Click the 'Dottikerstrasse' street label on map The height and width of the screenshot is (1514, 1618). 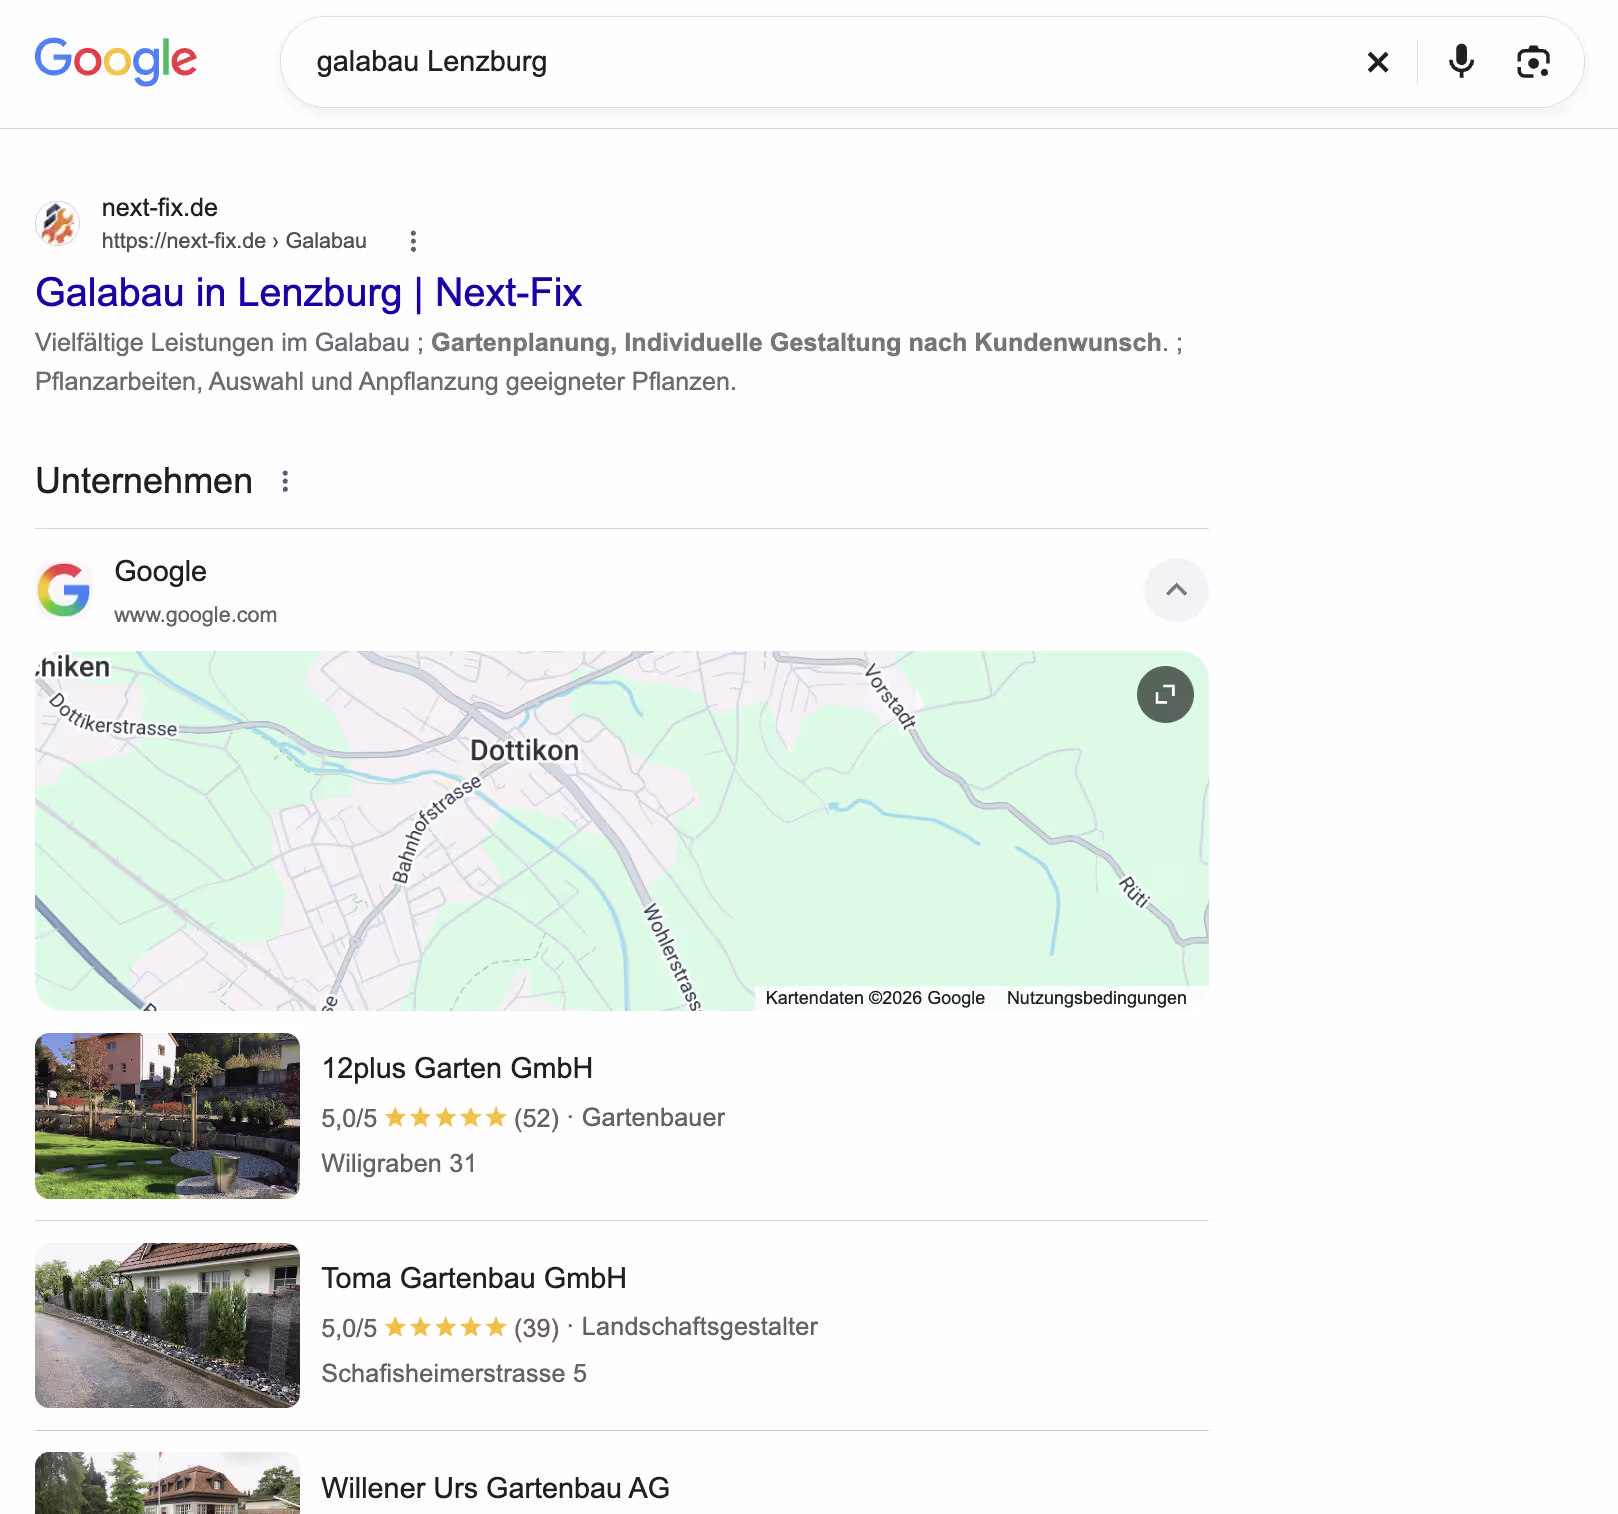tap(113, 716)
